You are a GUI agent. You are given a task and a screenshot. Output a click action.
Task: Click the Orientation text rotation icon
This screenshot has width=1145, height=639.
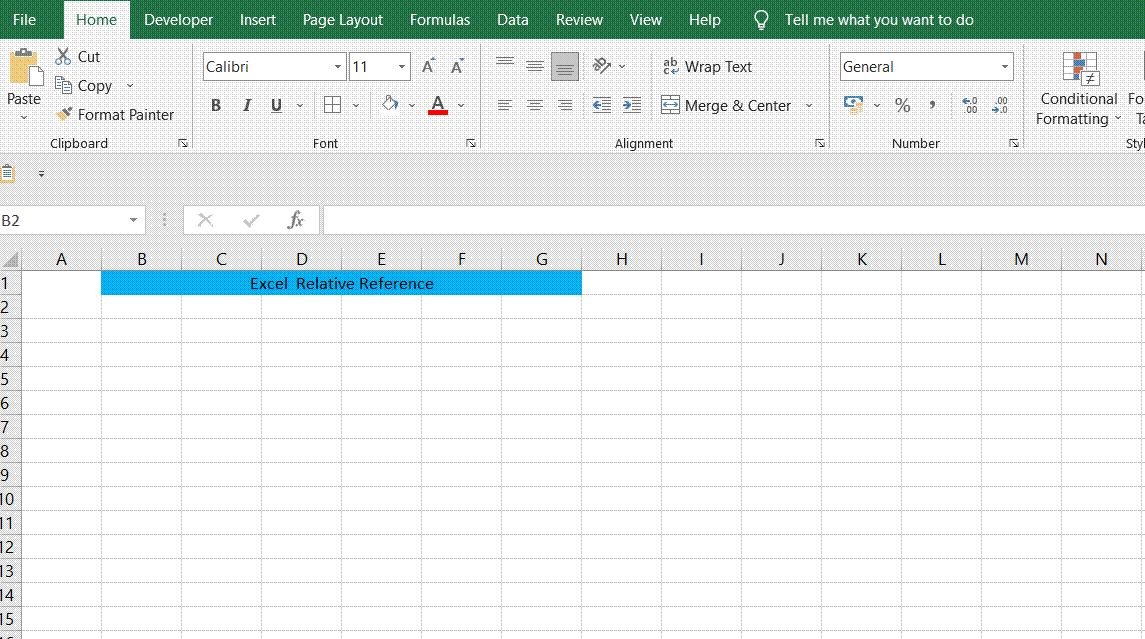(x=602, y=66)
